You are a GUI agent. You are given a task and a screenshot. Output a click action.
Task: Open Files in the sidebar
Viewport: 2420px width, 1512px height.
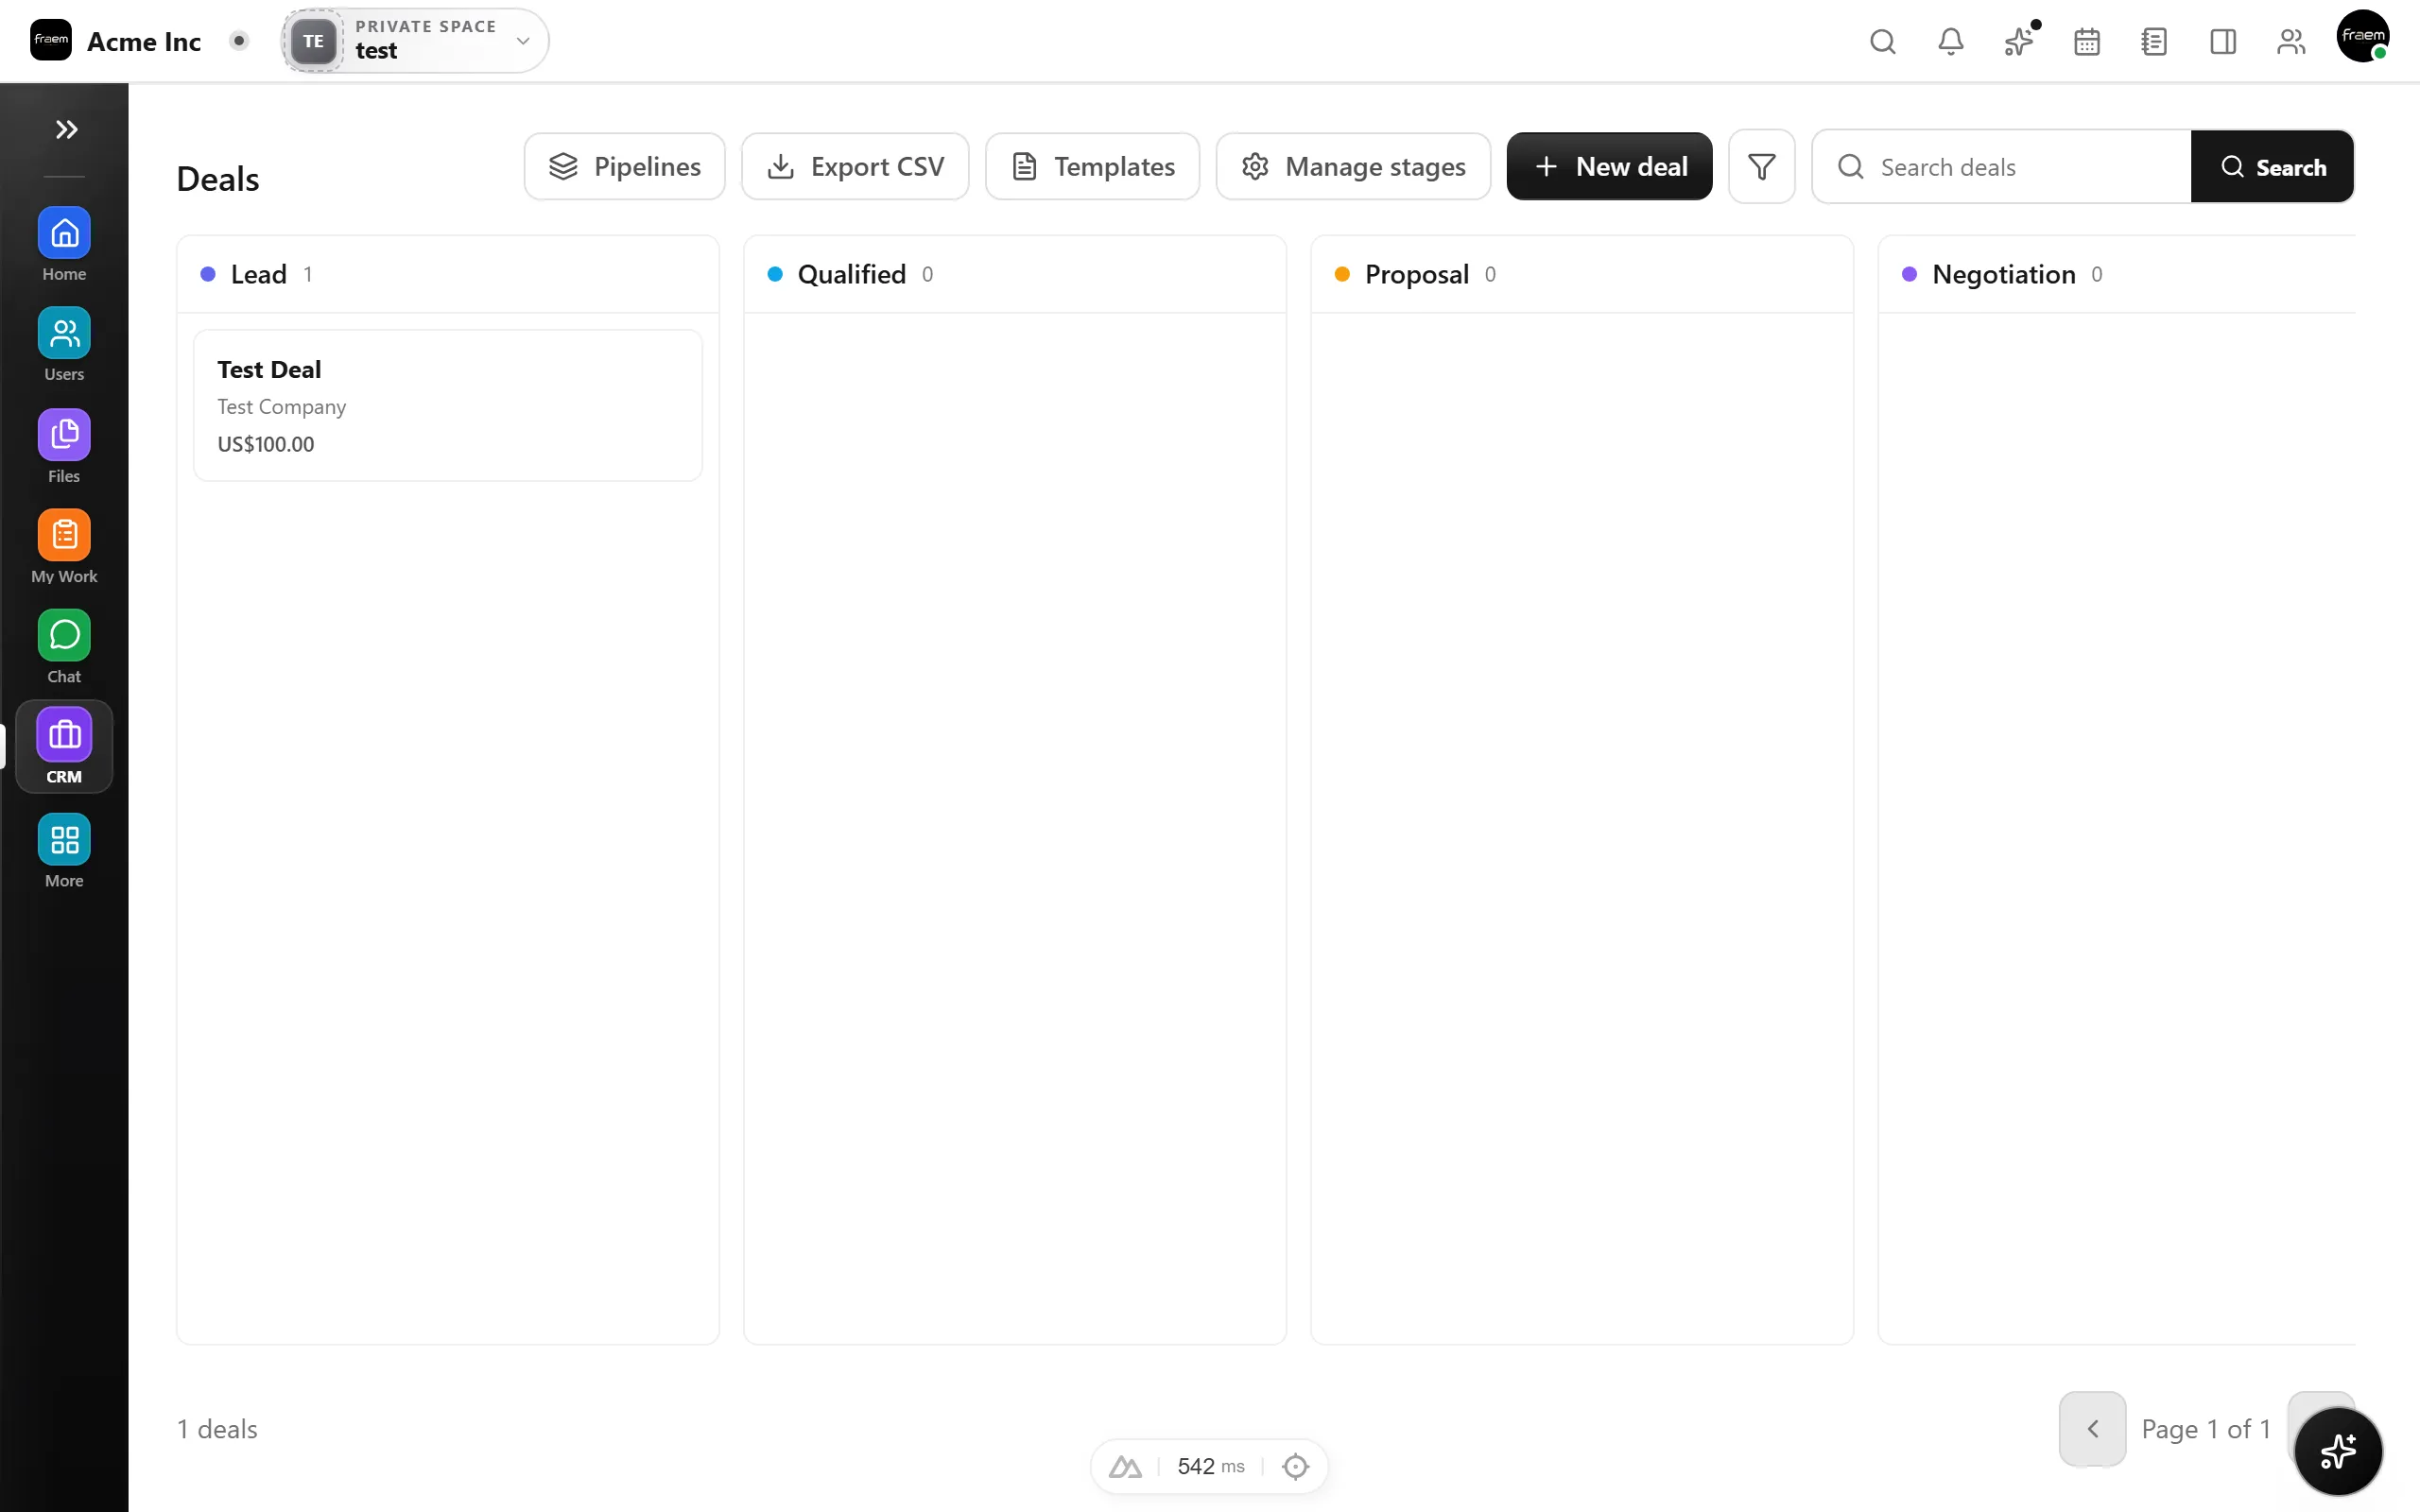(64, 447)
